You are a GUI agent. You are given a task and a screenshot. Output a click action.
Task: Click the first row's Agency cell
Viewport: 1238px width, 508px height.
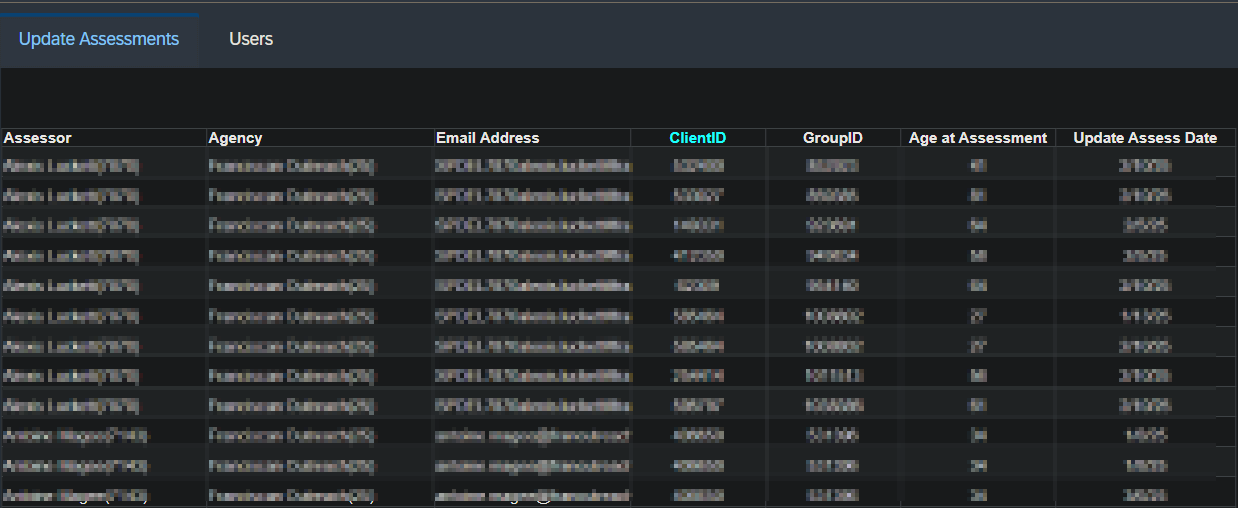click(291, 165)
